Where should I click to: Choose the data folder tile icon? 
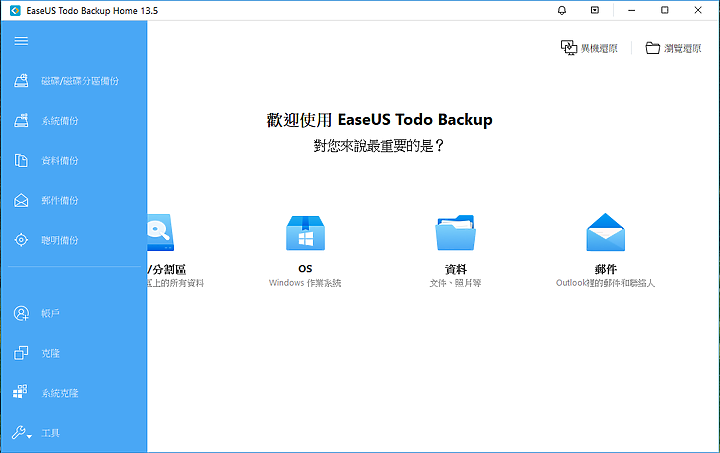(456, 233)
